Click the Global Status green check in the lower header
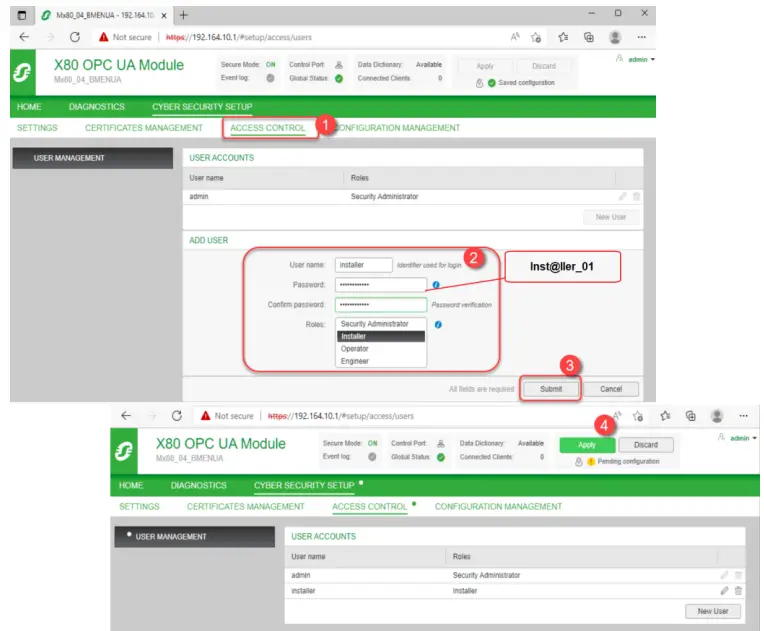 click(x=441, y=457)
